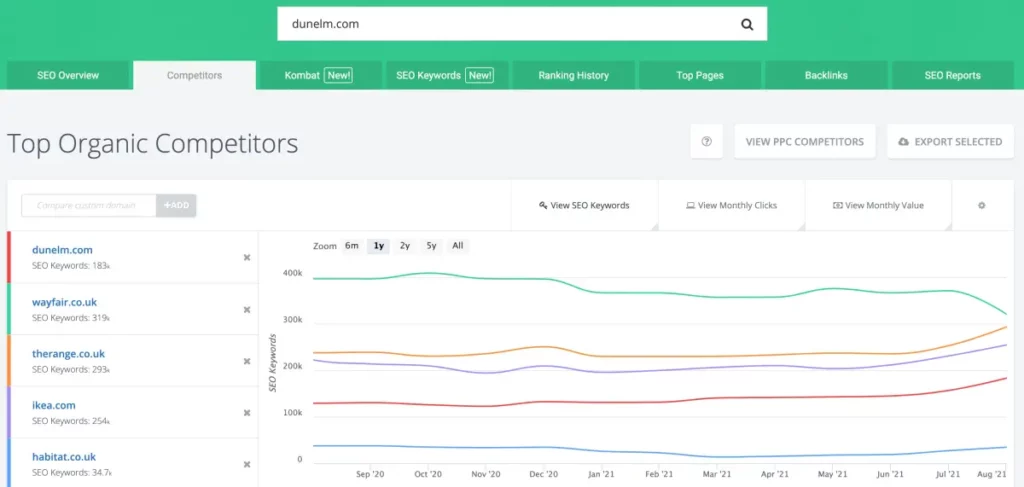Open the dunelm.com competitor link

coord(62,249)
